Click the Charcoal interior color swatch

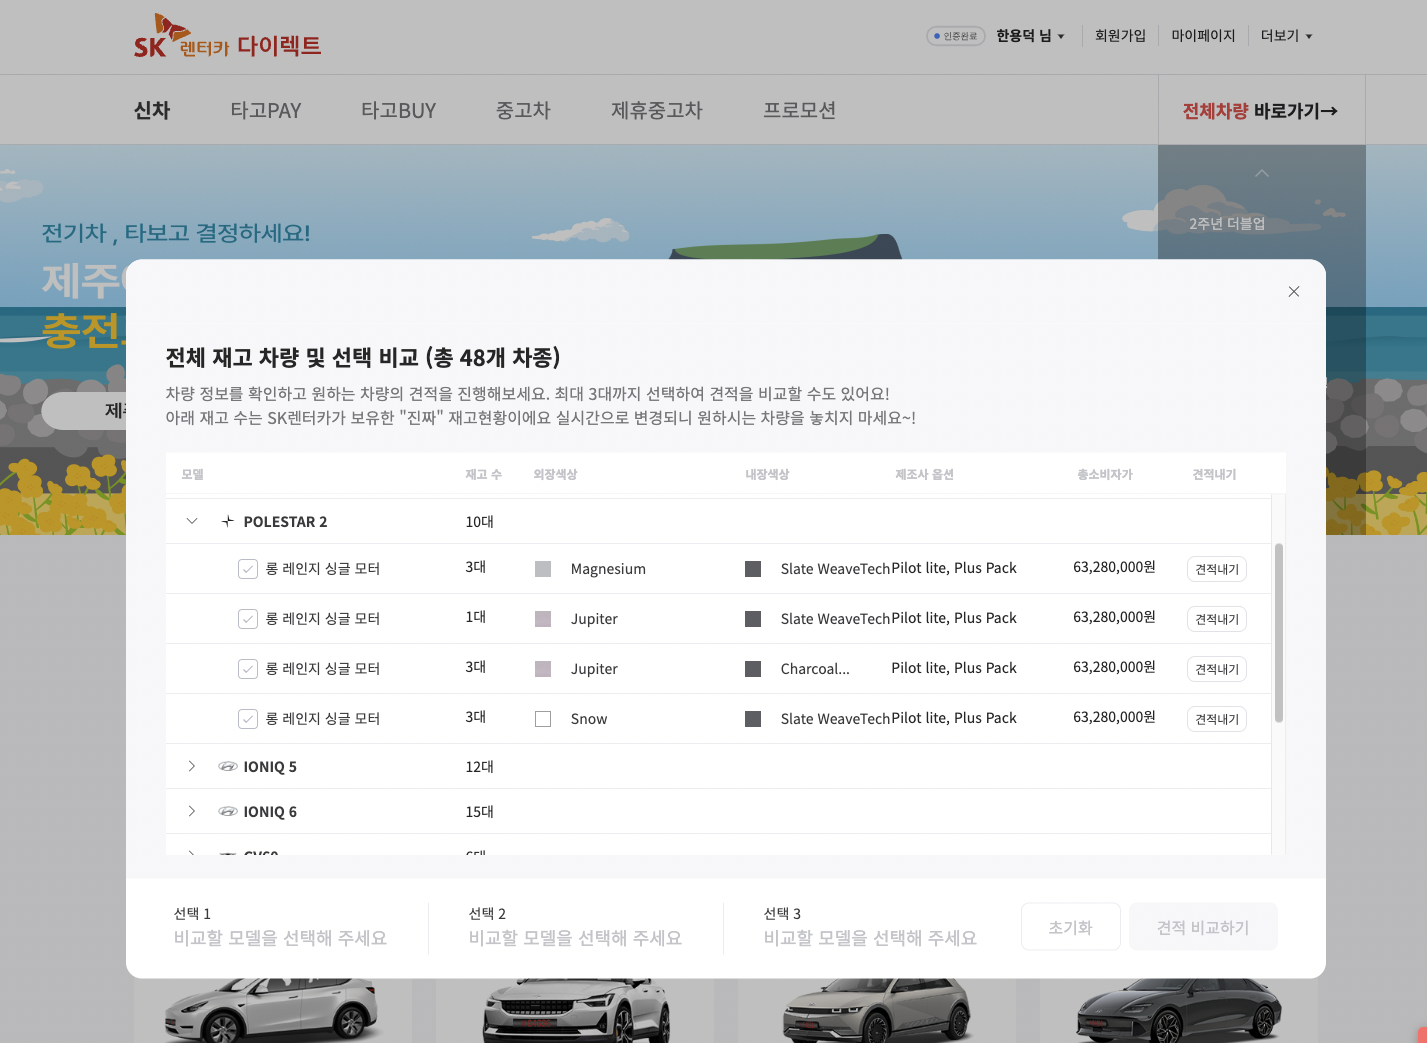click(753, 669)
